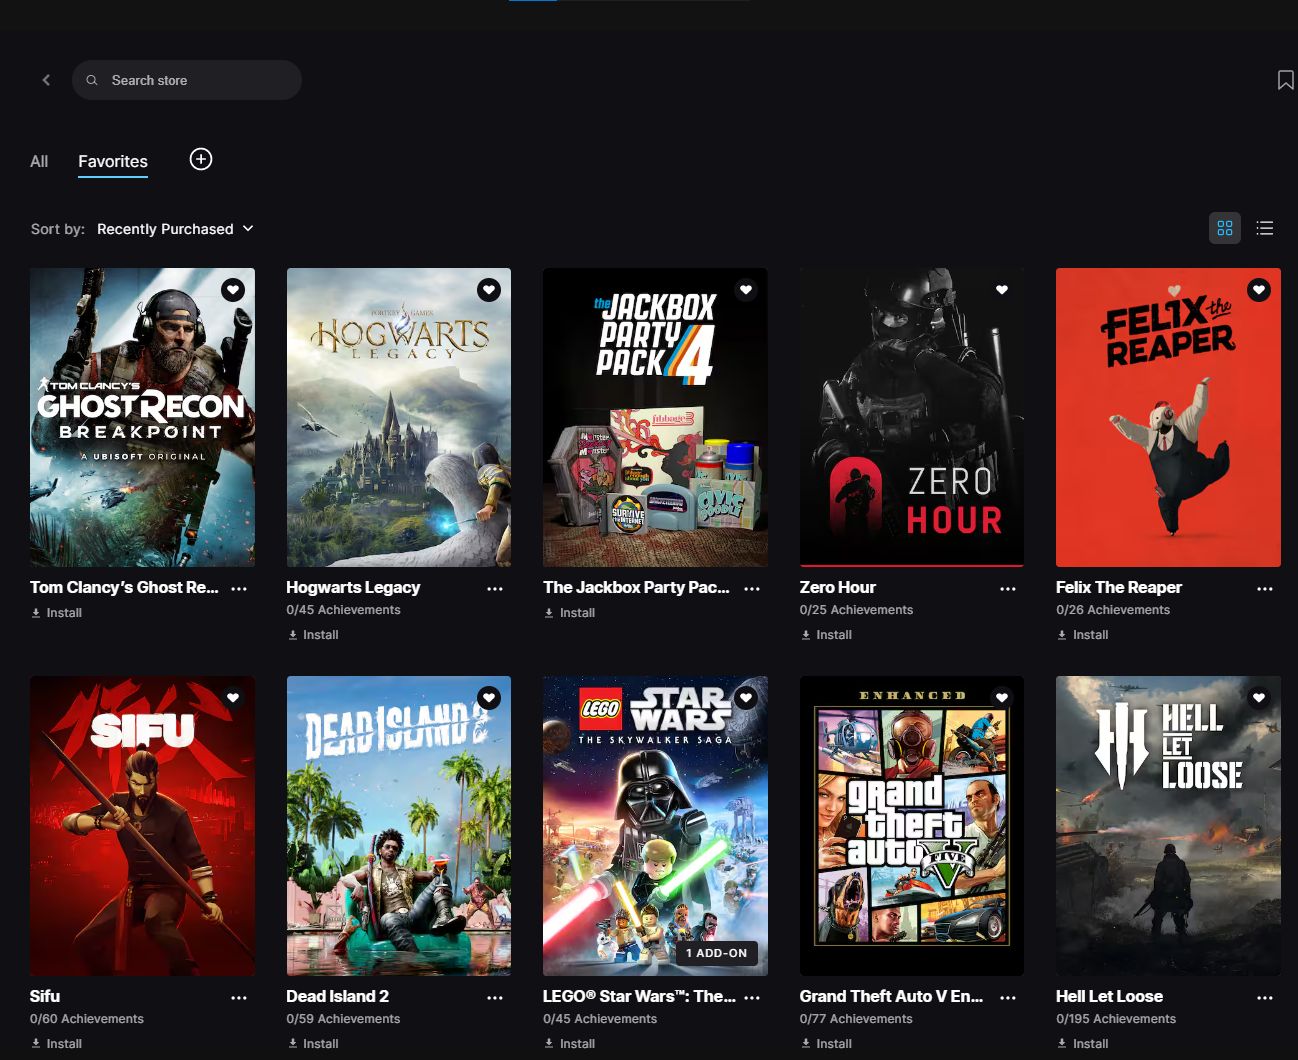Open the bookmark wishlist icon

click(1286, 80)
